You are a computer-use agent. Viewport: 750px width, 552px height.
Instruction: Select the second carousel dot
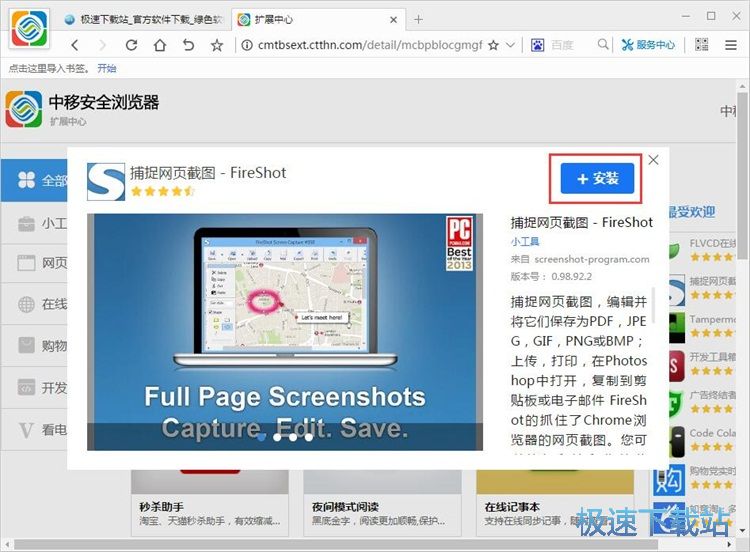[x=277, y=437]
